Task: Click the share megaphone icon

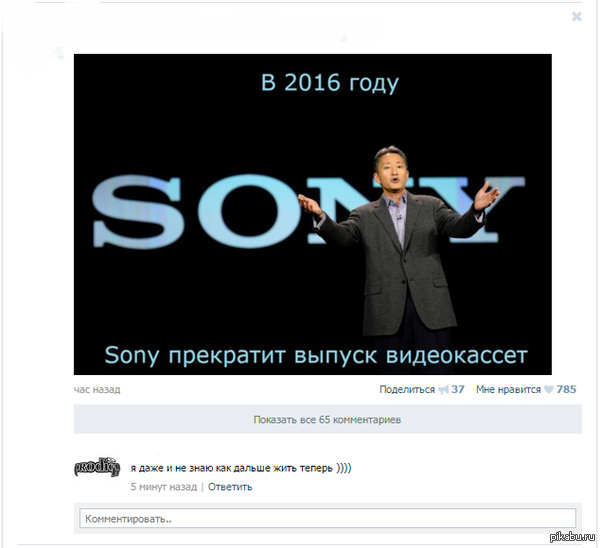Action: pos(443,390)
